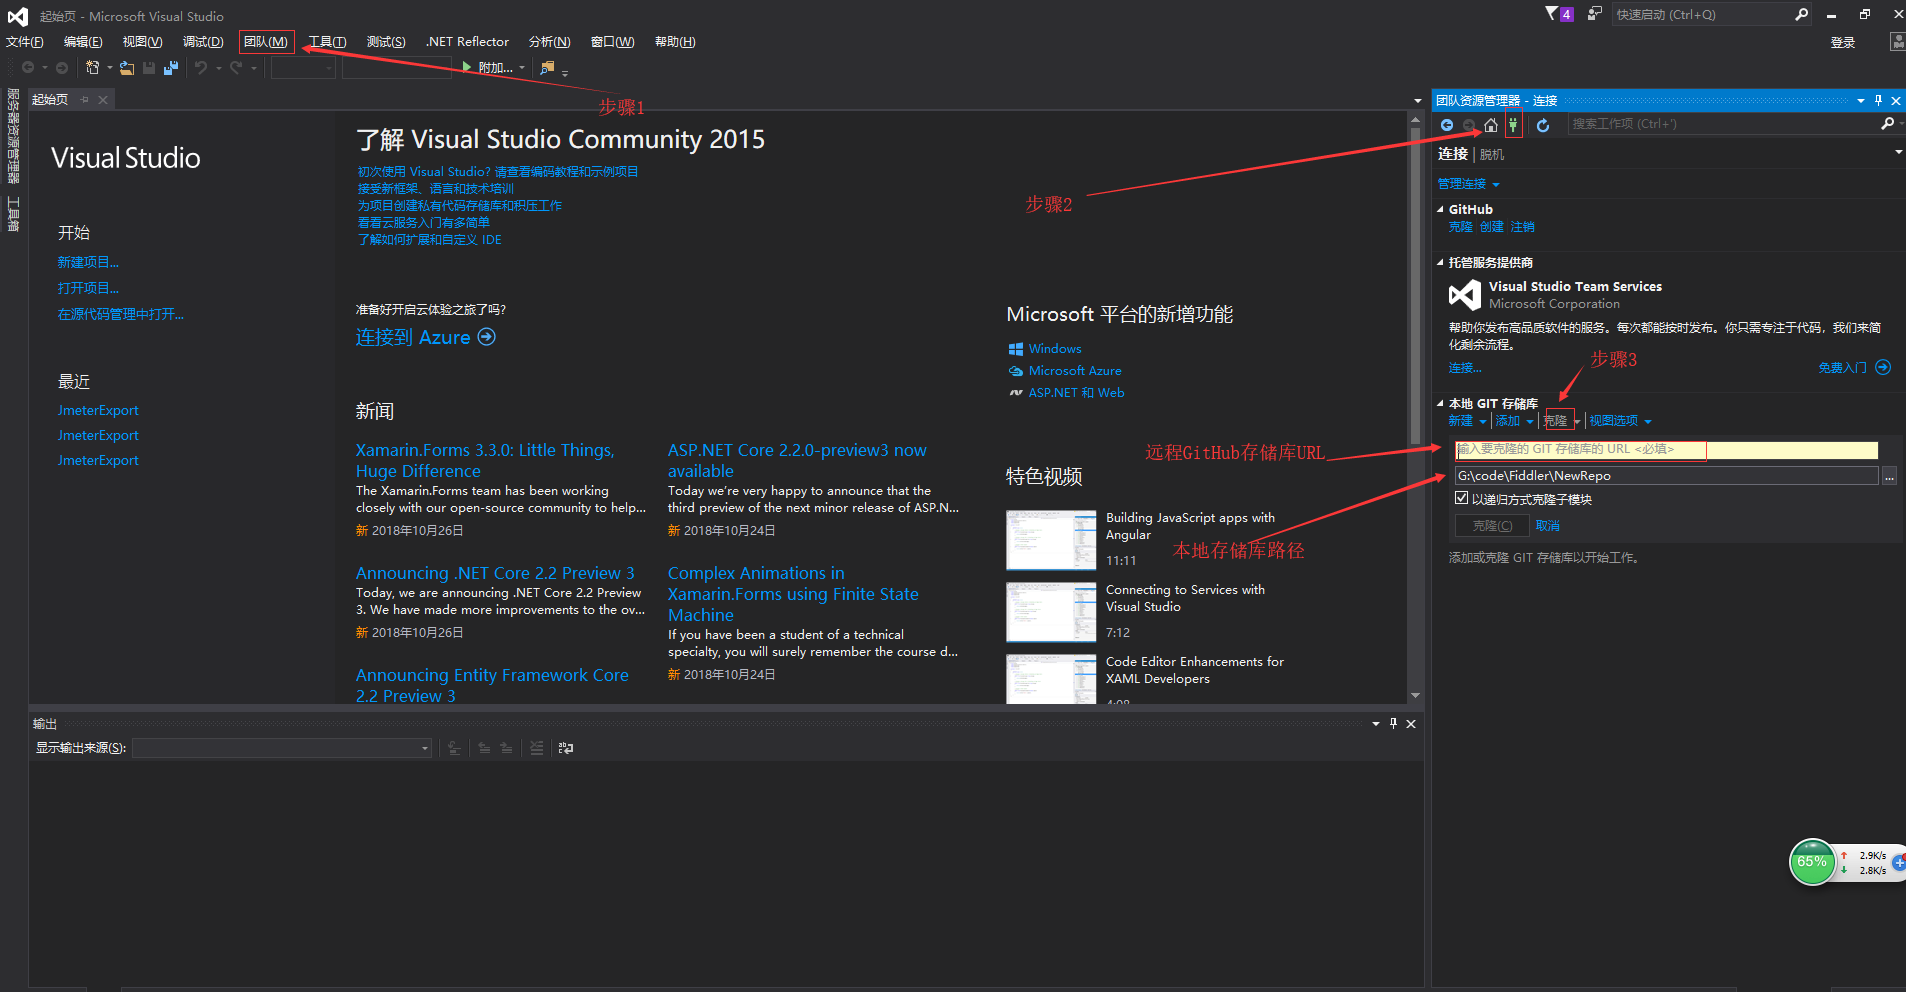Open the 文件(F) menu

pyautogui.click(x=25, y=42)
